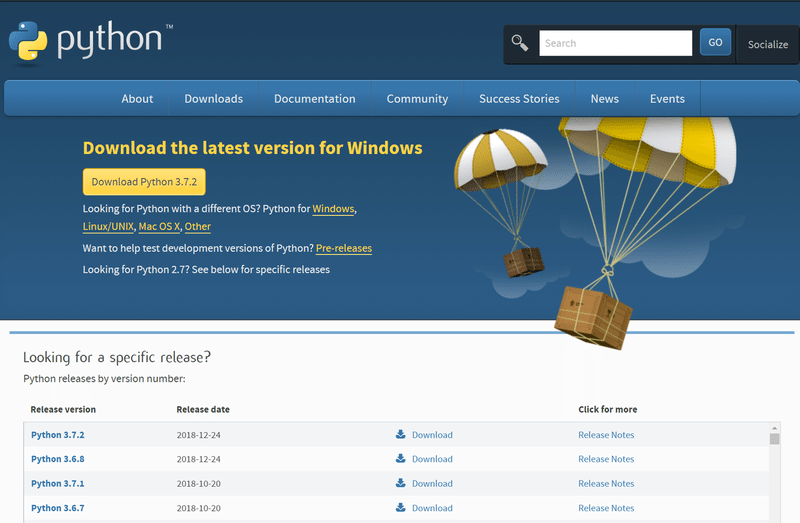Open the Events menu
The height and width of the screenshot is (523, 800).
[667, 98]
